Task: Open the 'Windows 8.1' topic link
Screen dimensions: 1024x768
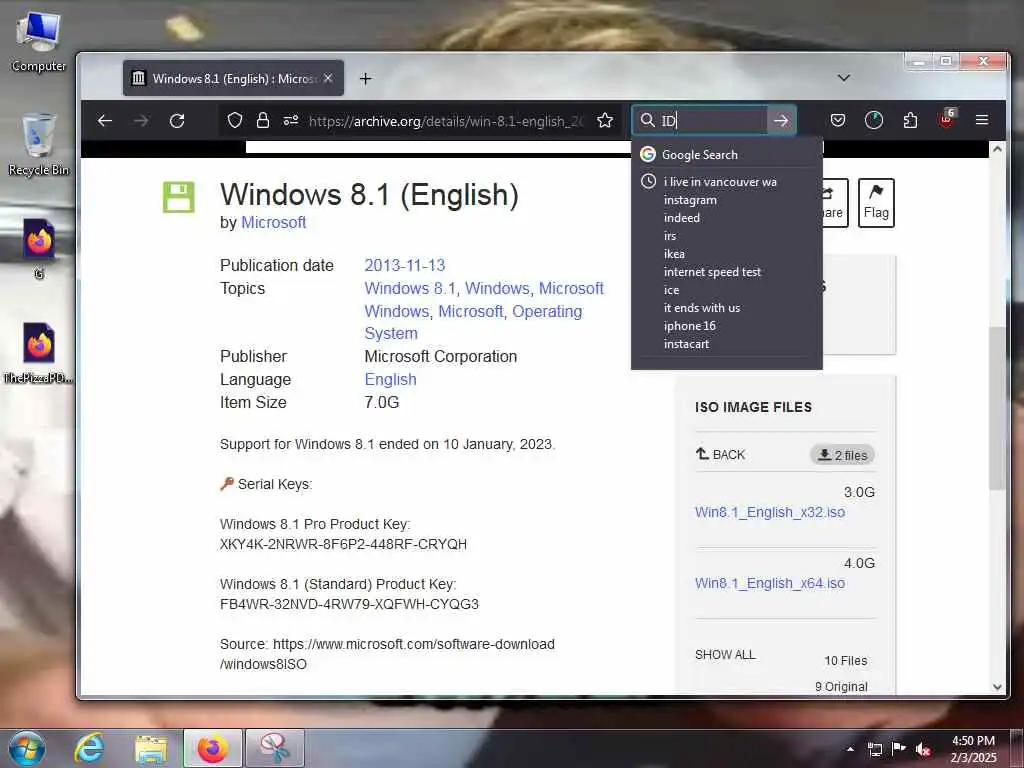Action: tap(410, 289)
